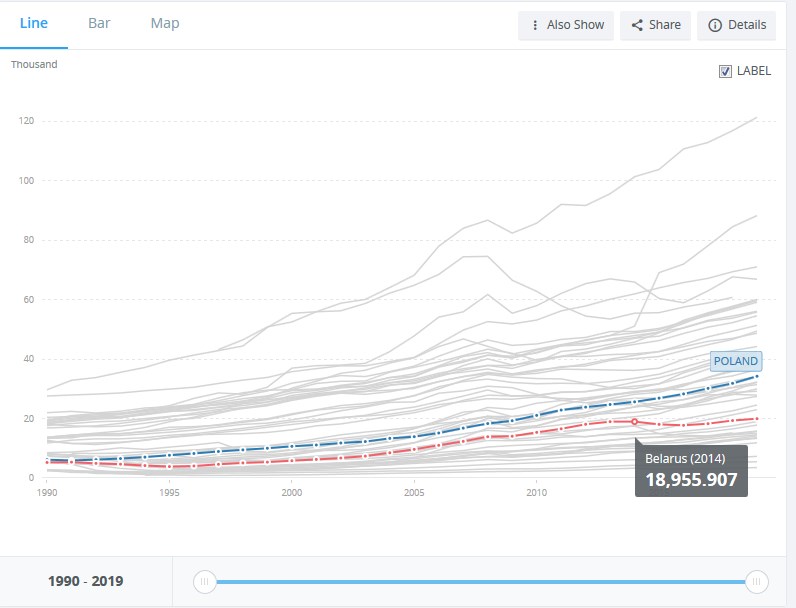The width and height of the screenshot is (796, 608).
Task: Uncheck the LABEL checkbox
Action: coord(726,71)
